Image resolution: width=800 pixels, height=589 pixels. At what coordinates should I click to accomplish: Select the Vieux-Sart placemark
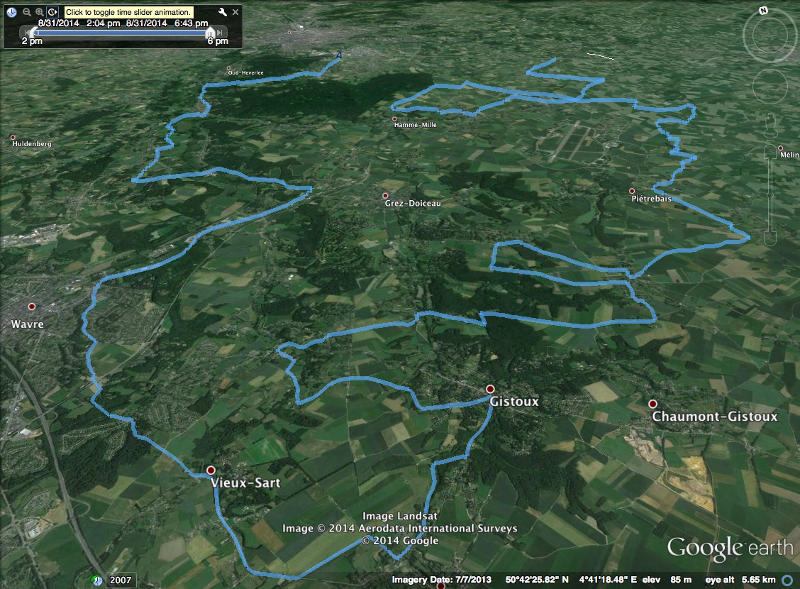point(210,470)
